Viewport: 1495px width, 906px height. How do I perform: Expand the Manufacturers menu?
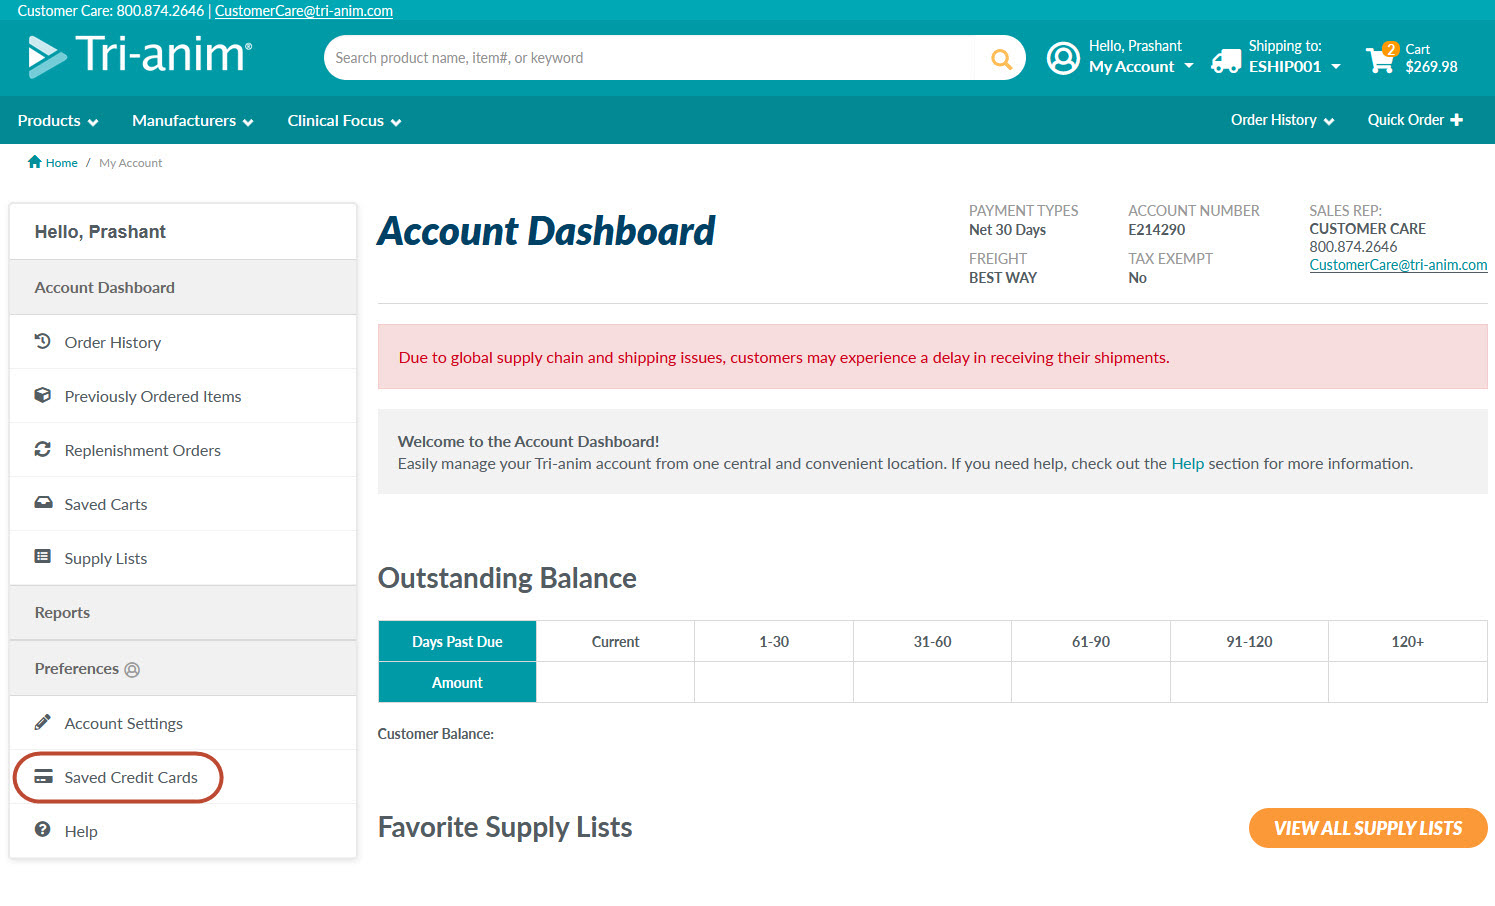(193, 120)
